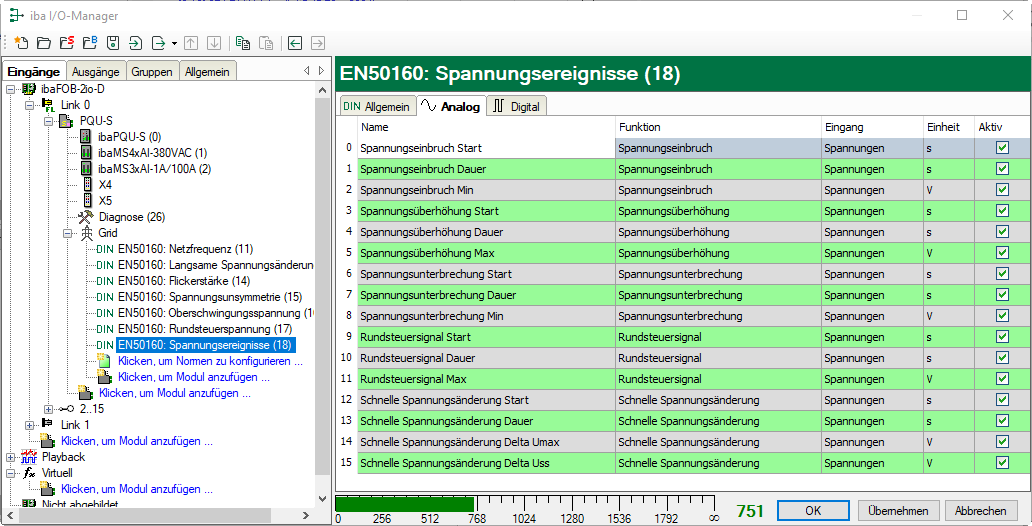Uncheck Aktiv for Spannungseinbruch Start
This screenshot has height=526, width=1032.
(1002, 148)
